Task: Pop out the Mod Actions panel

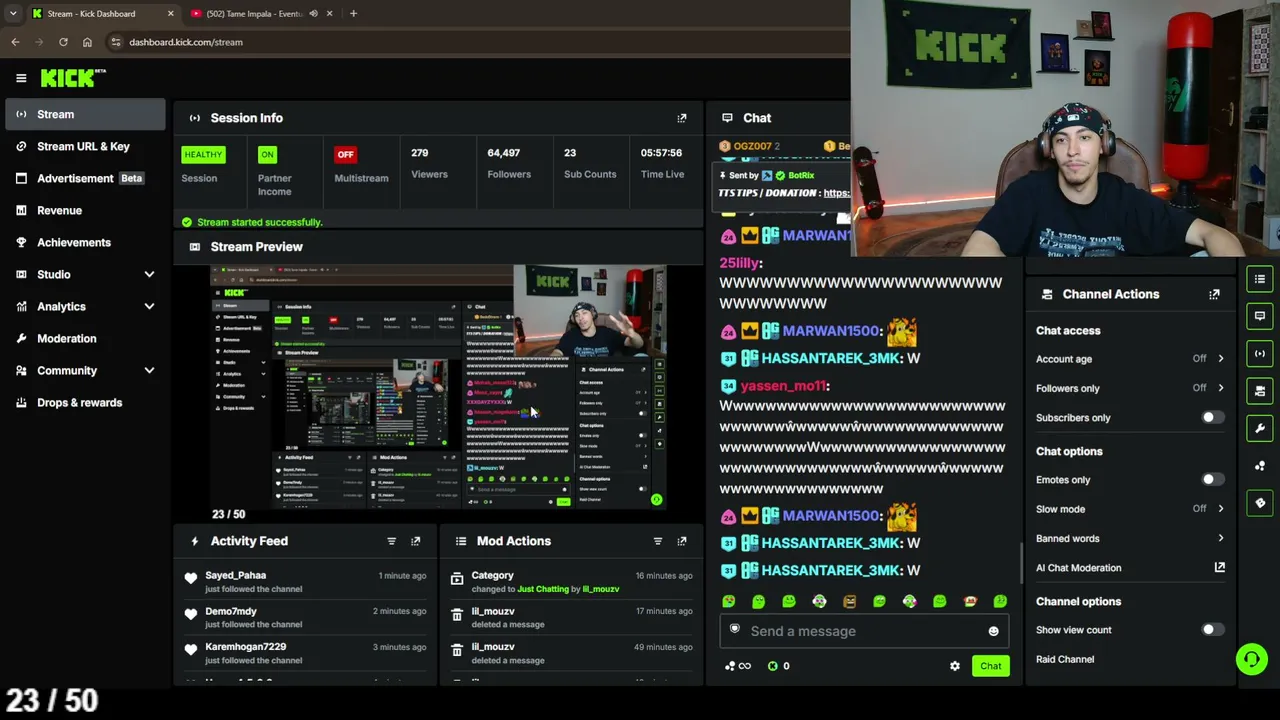Action: pyautogui.click(x=682, y=541)
